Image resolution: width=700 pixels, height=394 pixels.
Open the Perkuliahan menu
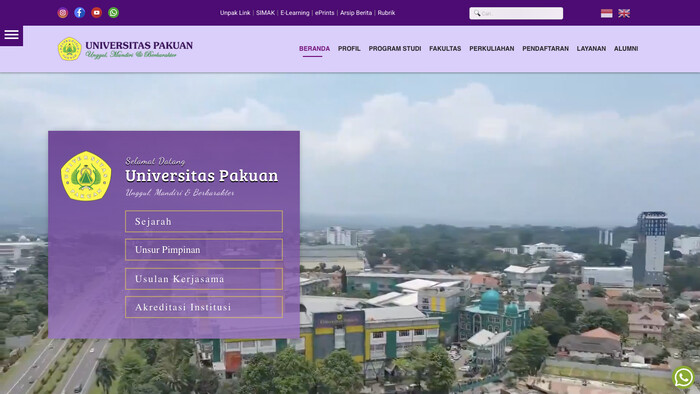click(x=492, y=49)
